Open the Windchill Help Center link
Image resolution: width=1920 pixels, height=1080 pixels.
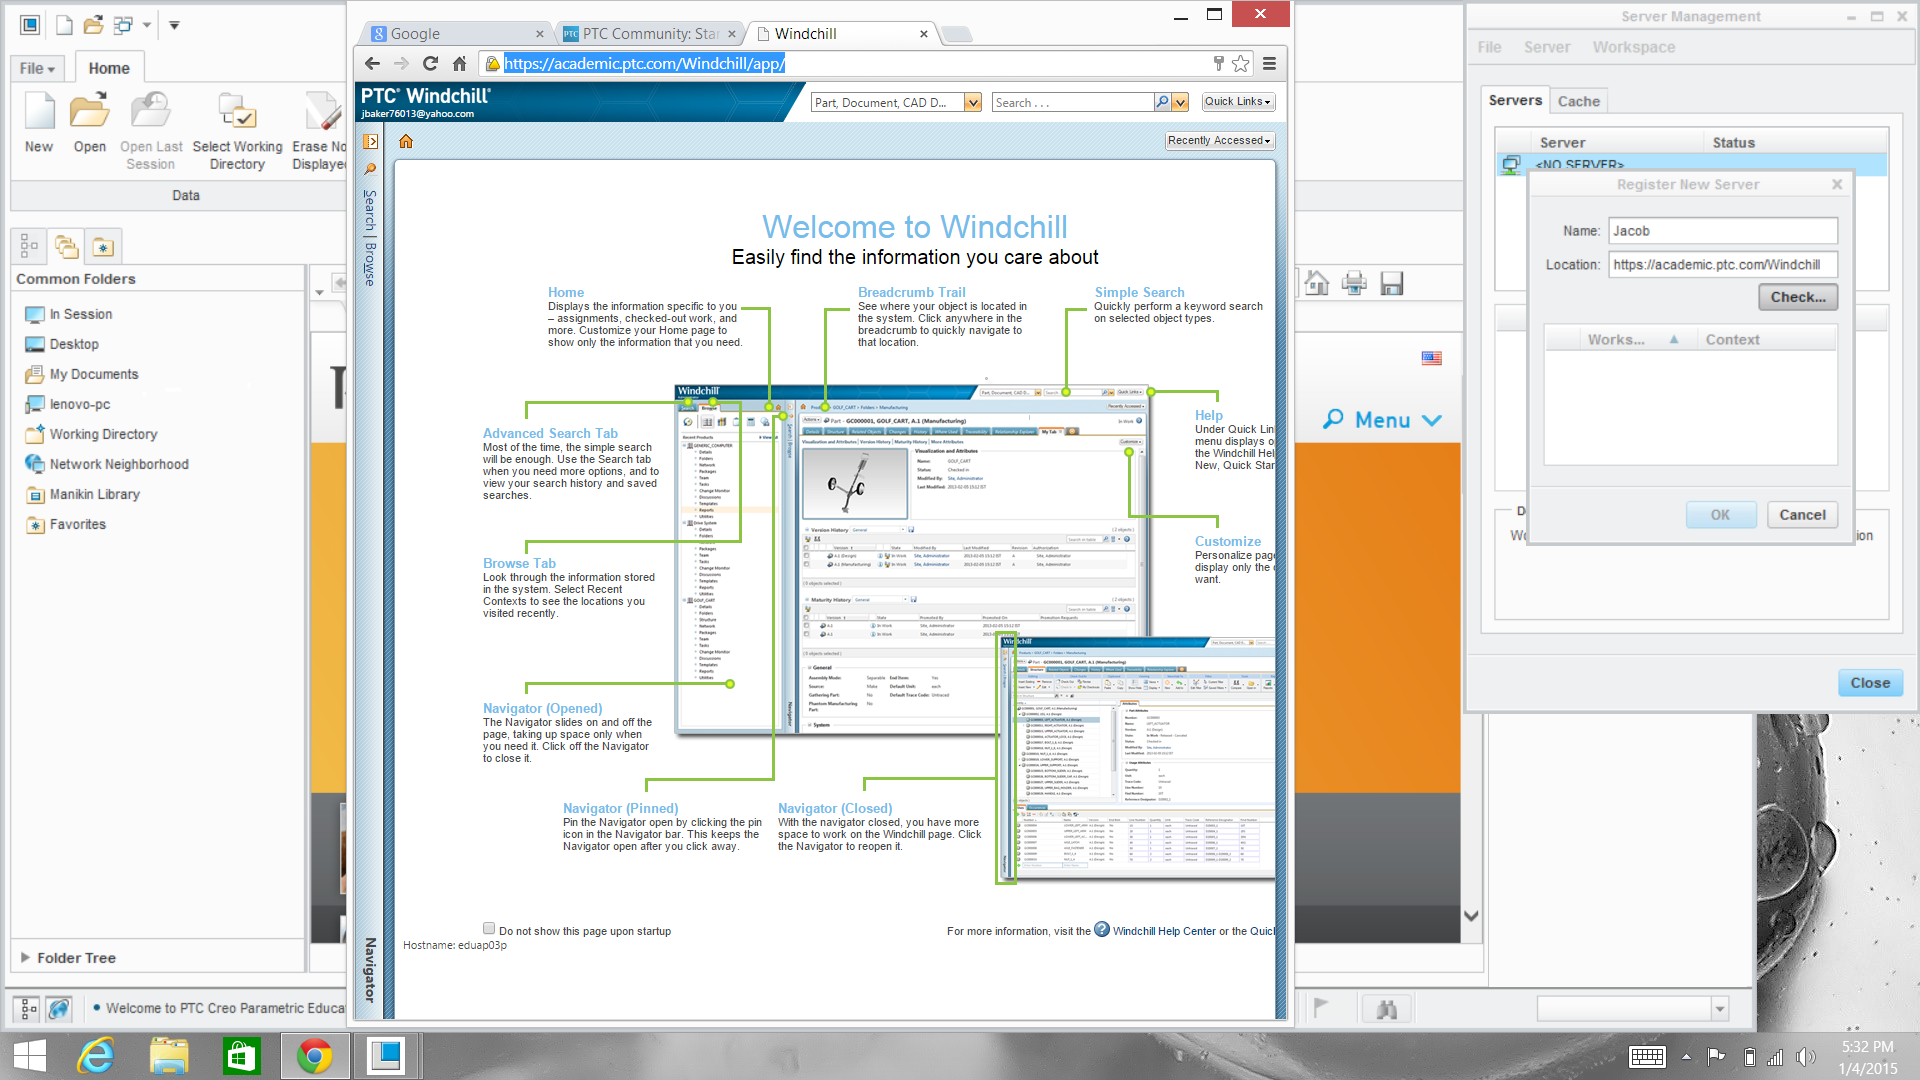tap(1163, 931)
